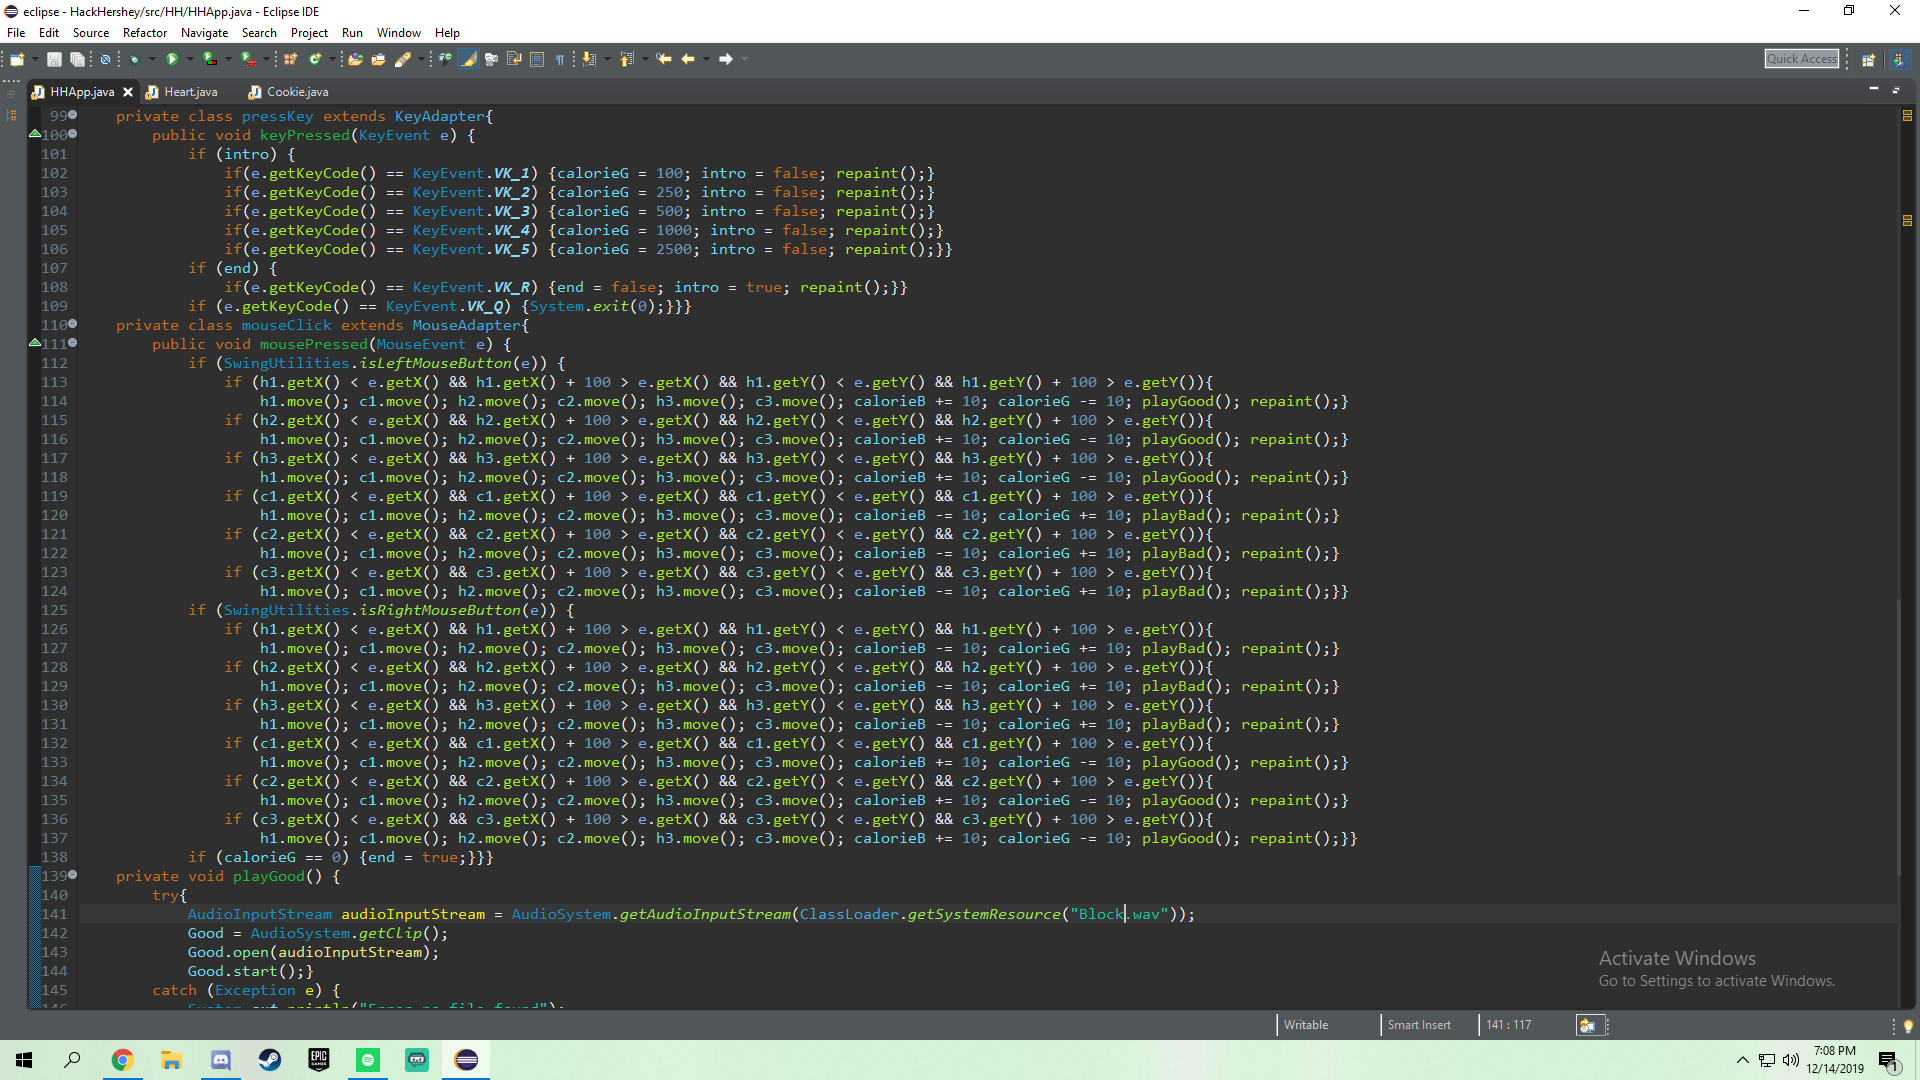The height and width of the screenshot is (1080, 1920).
Task: Toggle Skip All Breakpoints
Action: point(105,59)
